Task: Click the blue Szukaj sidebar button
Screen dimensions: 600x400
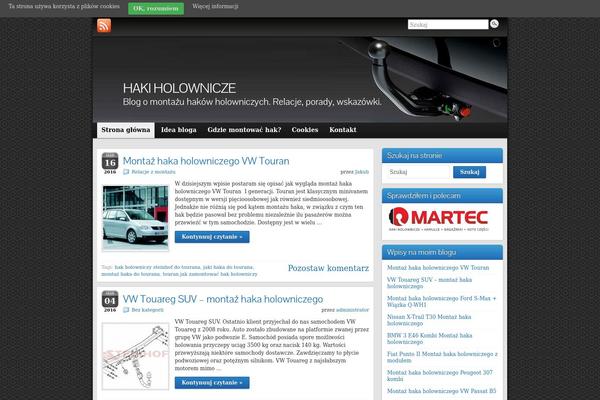Action: pos(470,172)
